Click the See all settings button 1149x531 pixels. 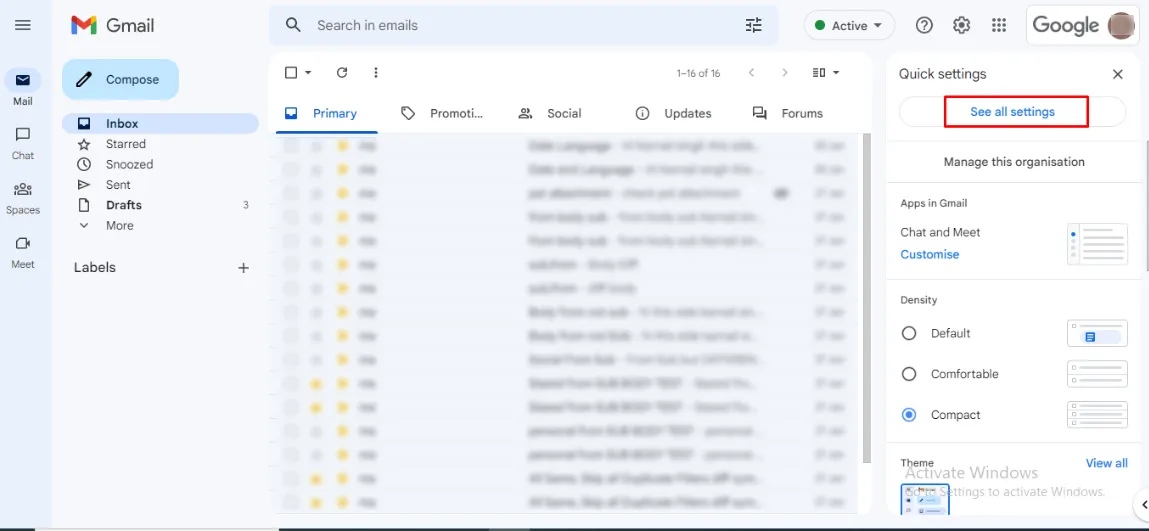pos(1012,112)
